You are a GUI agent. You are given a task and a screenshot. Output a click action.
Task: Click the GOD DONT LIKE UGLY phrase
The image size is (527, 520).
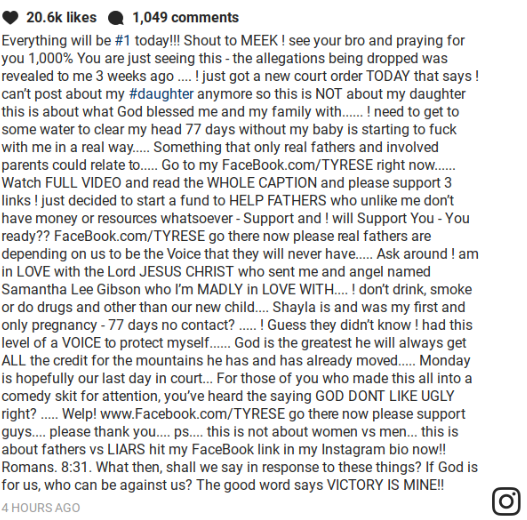(x=385, y=396)
